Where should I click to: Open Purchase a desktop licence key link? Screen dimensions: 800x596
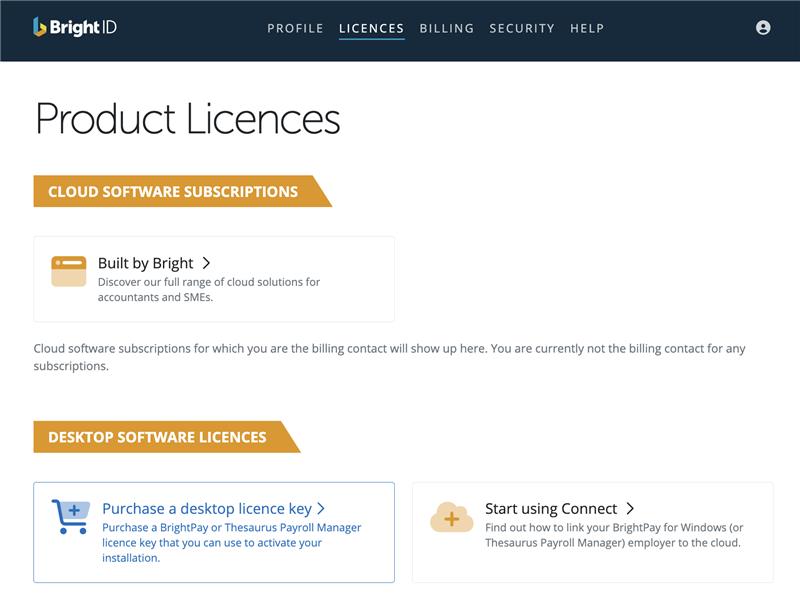pos(207,509)
